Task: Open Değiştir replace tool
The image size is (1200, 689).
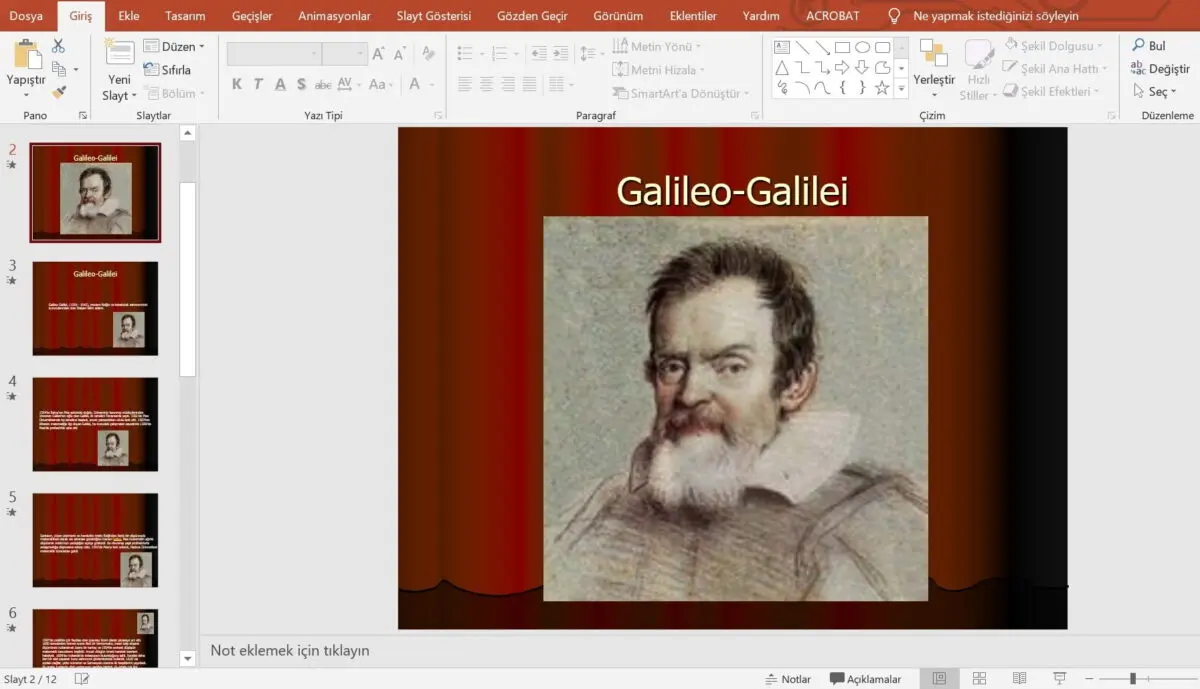Action: 1160,69
